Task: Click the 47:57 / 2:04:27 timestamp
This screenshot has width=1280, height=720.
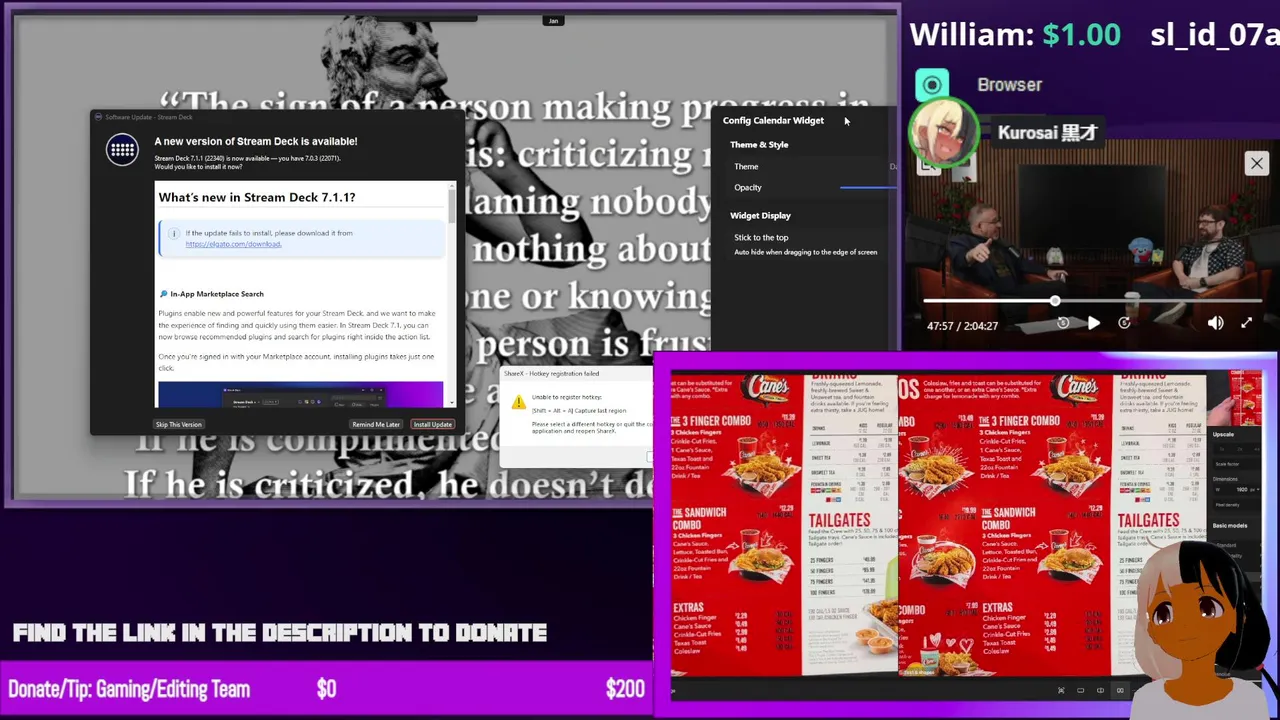Action: [x=962, y=326]
